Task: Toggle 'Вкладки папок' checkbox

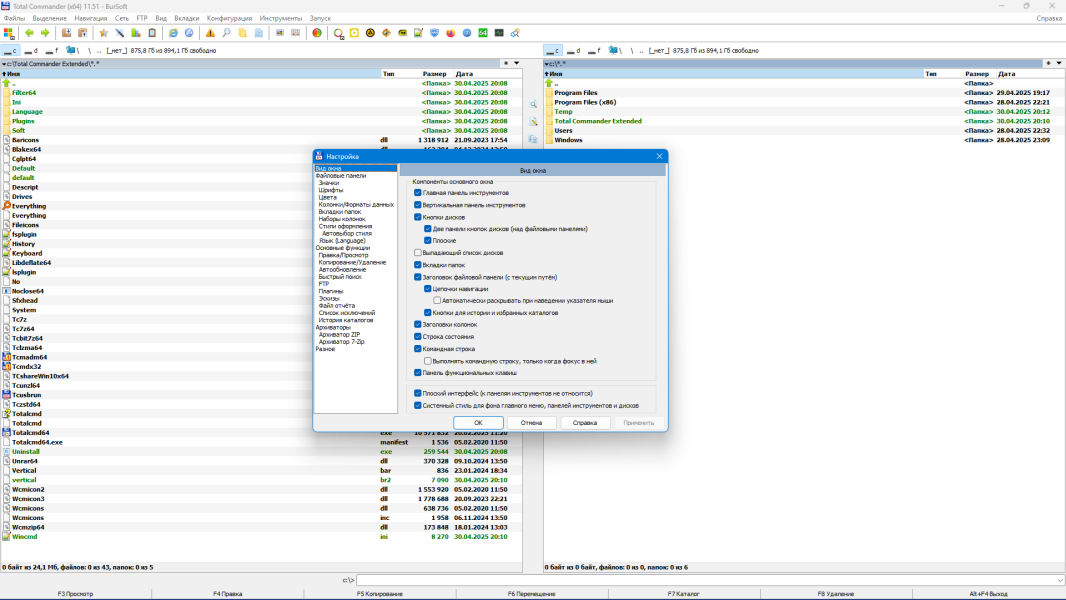Action: click(x=417, y=265)
